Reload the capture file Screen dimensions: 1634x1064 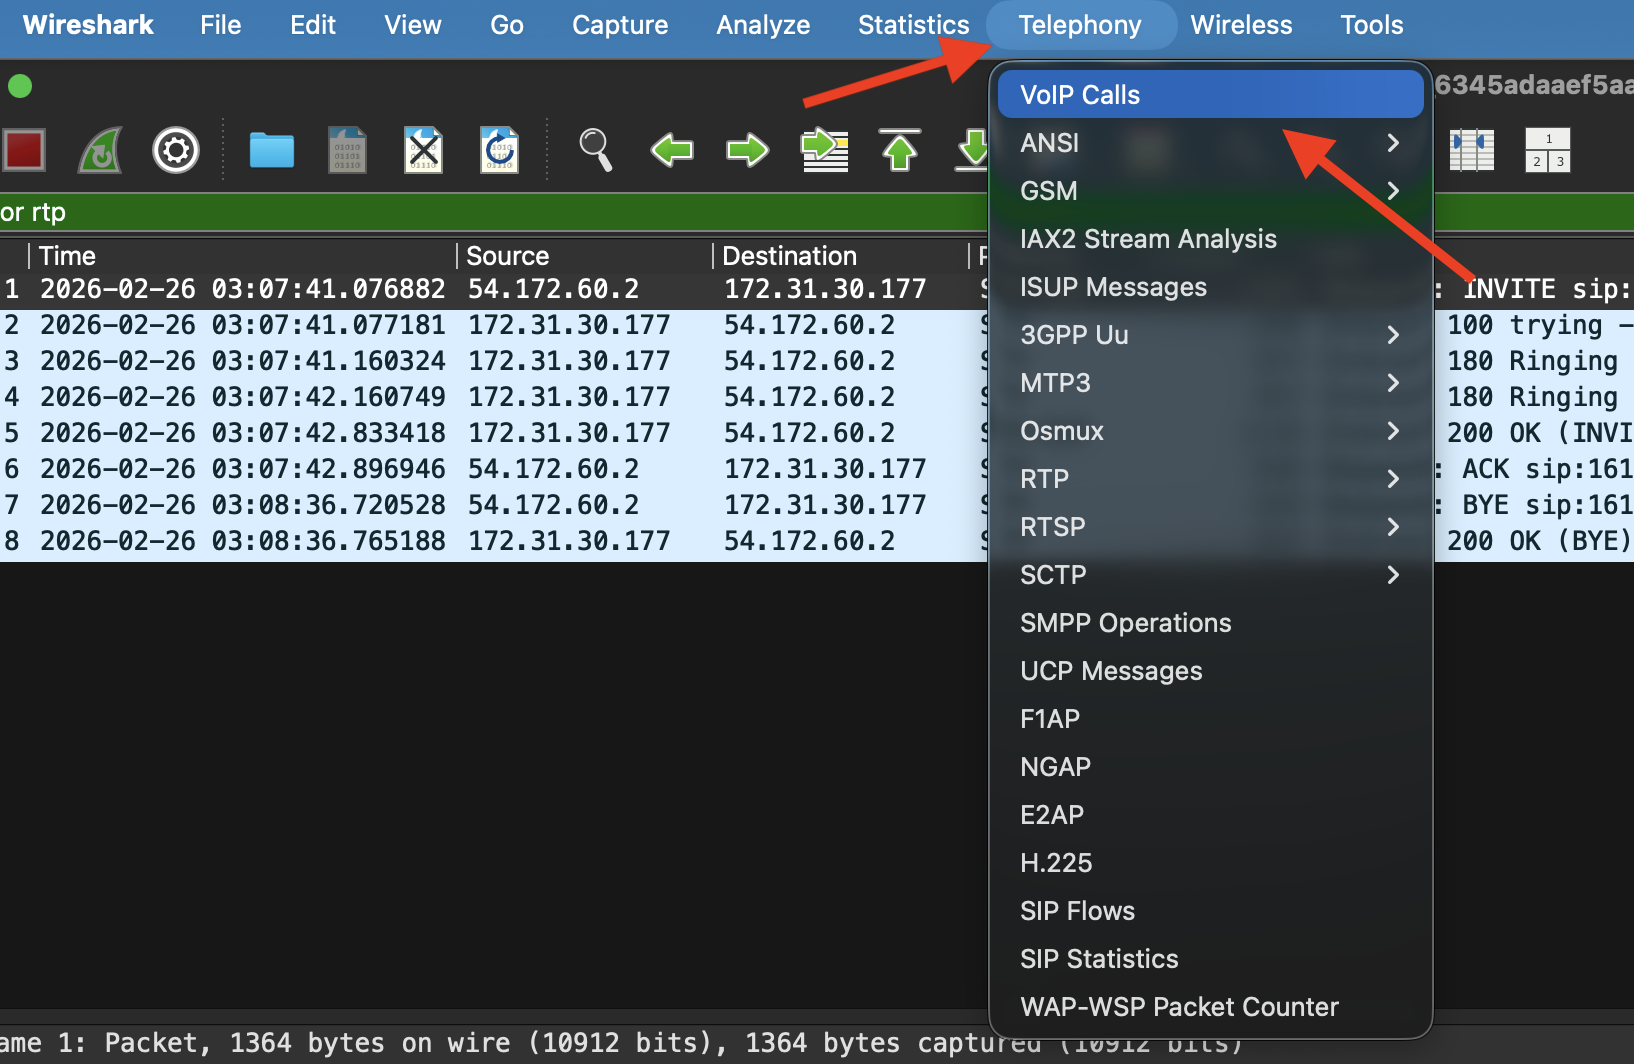point(498,150)
